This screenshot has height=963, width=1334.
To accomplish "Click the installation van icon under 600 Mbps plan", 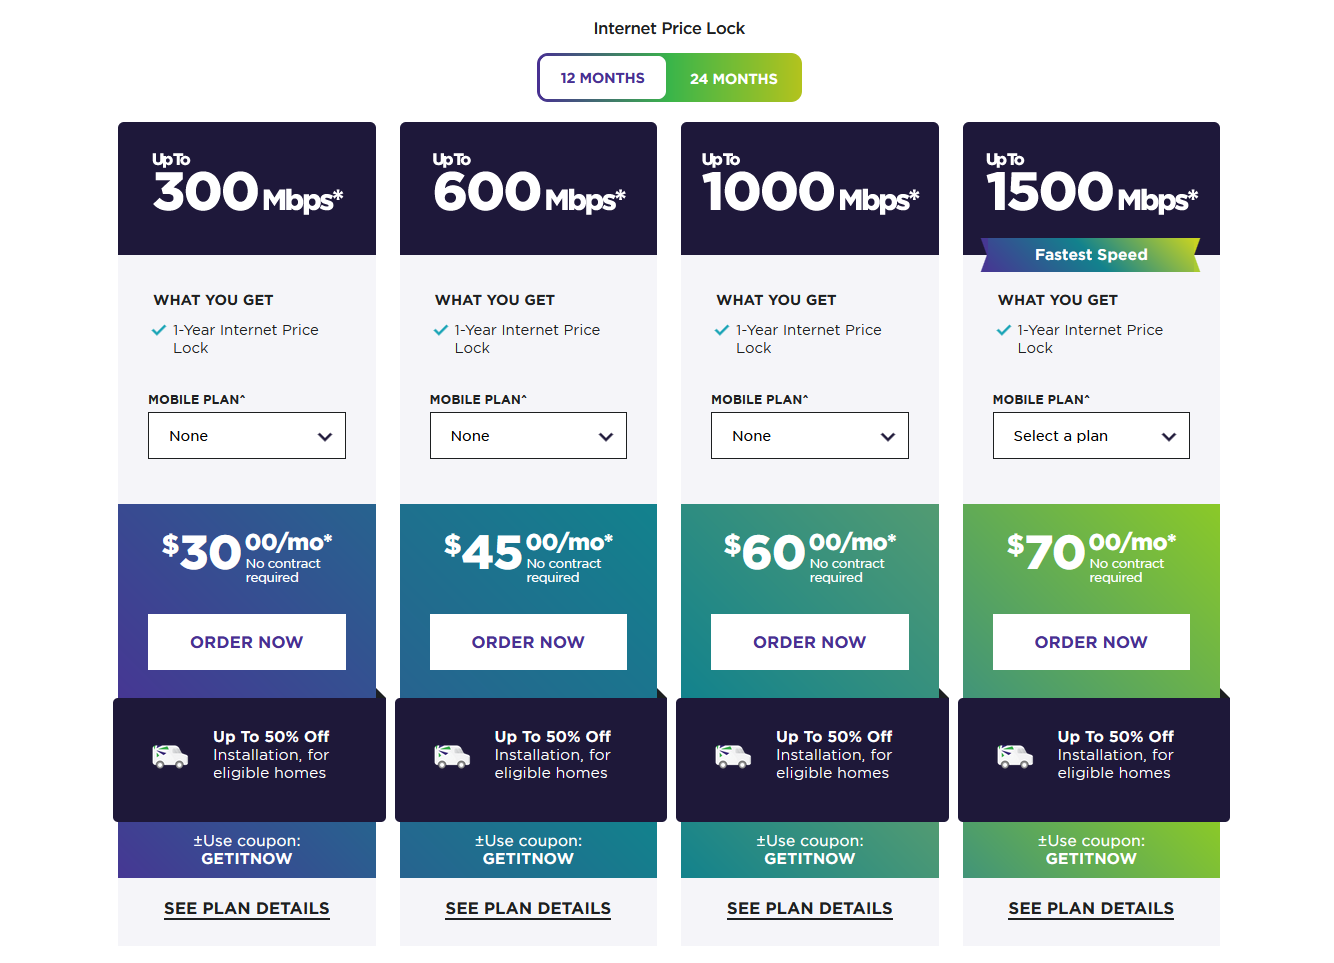I will [x=452, y=756].
